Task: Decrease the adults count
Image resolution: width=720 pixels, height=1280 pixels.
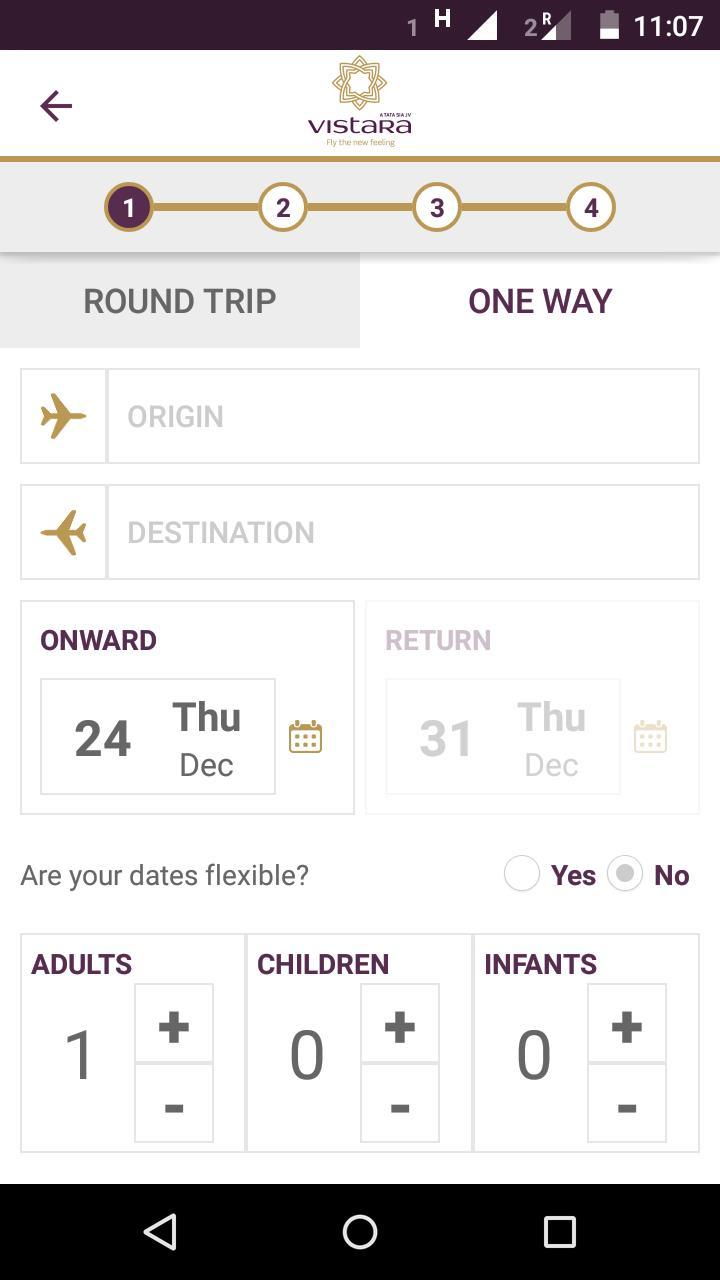Action: (174, 1104)
